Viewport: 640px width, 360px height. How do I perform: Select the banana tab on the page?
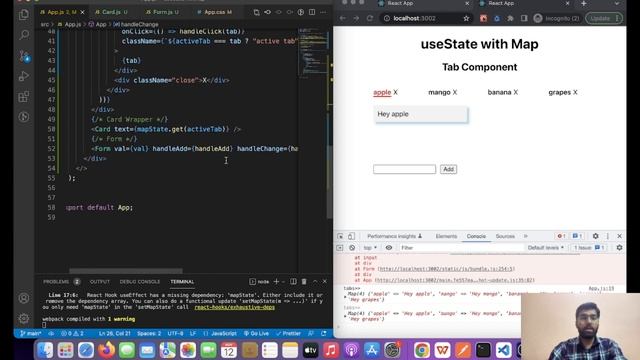(x=499, y=92)
